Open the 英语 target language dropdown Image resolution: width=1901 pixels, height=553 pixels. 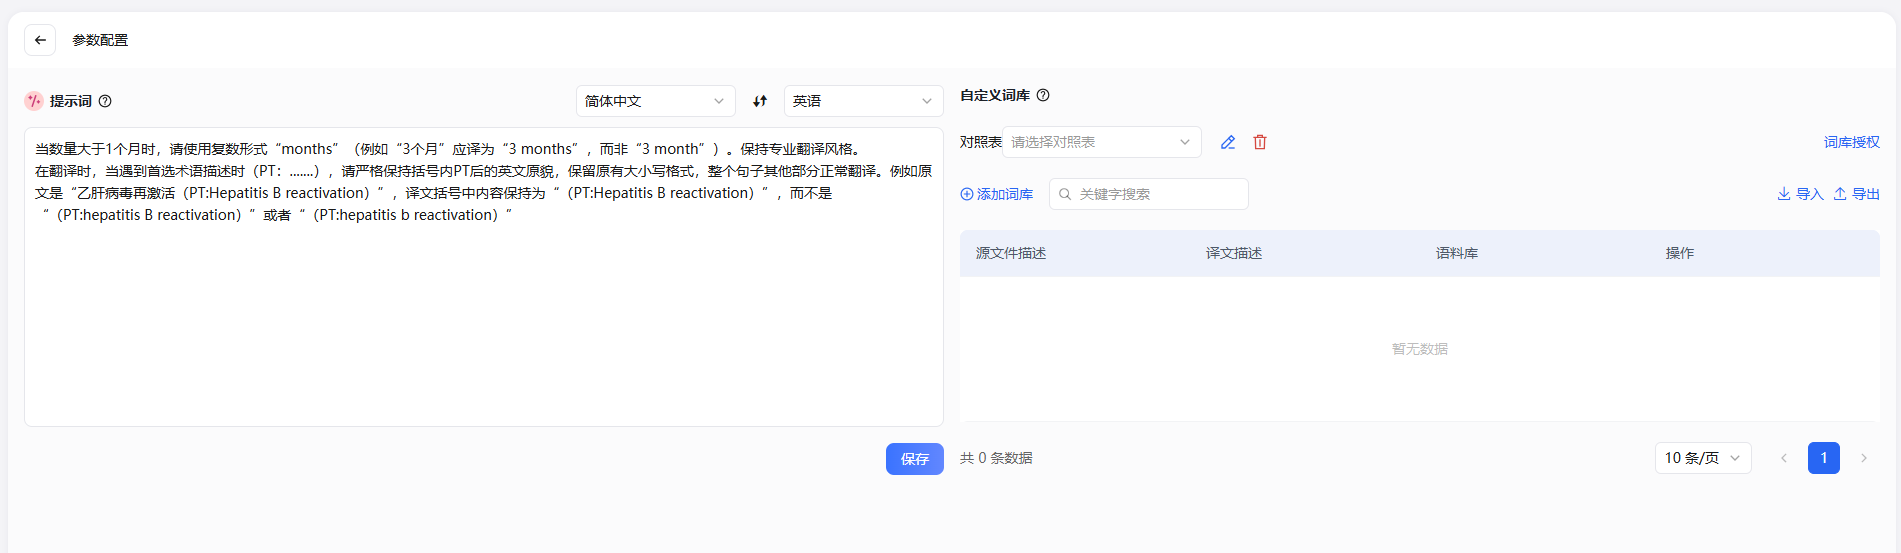863,101
